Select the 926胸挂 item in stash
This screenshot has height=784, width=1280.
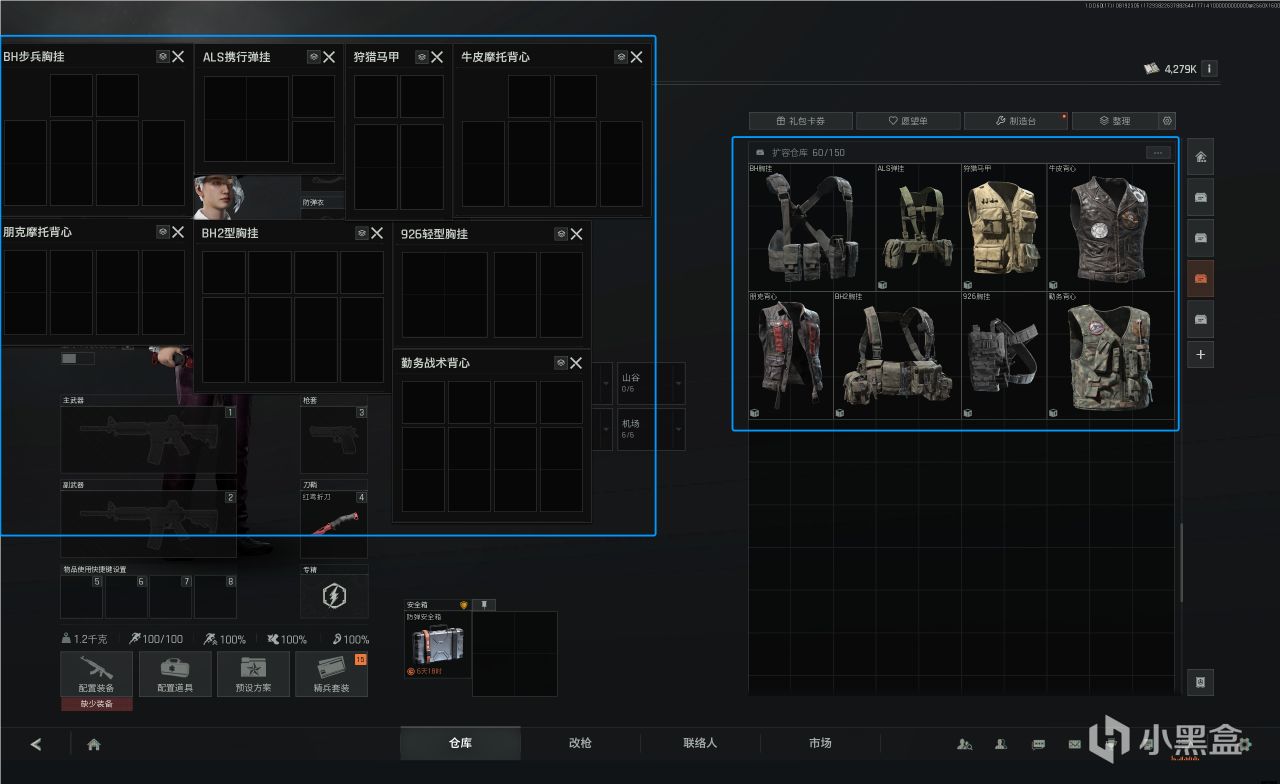1004,355
